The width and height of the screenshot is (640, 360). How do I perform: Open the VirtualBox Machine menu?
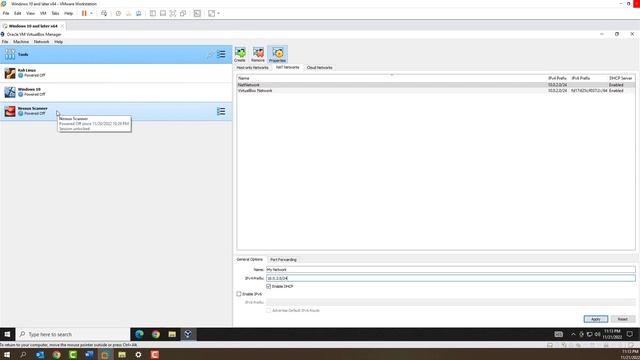click(21, 42)
